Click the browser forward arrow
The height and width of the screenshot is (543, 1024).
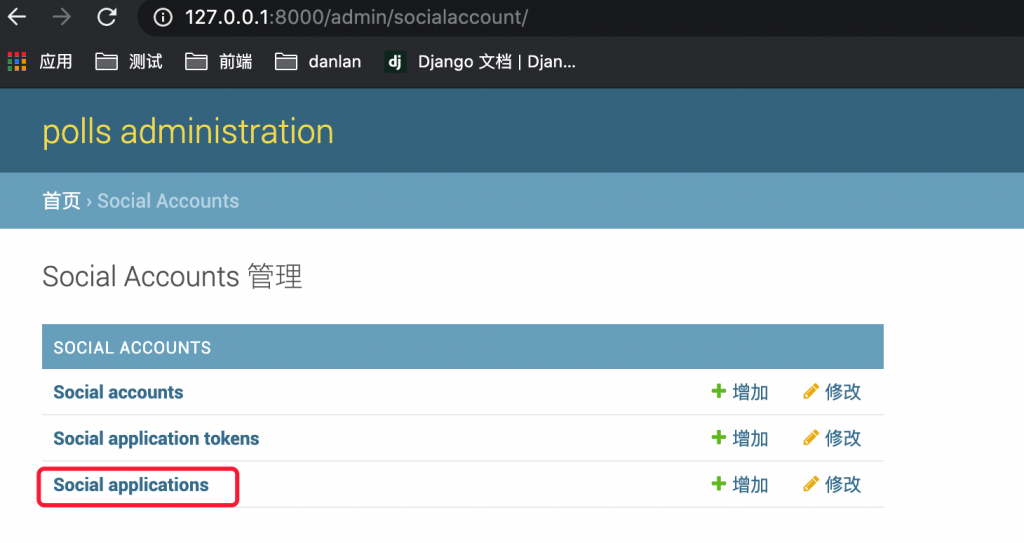click(x=62, y=17)
